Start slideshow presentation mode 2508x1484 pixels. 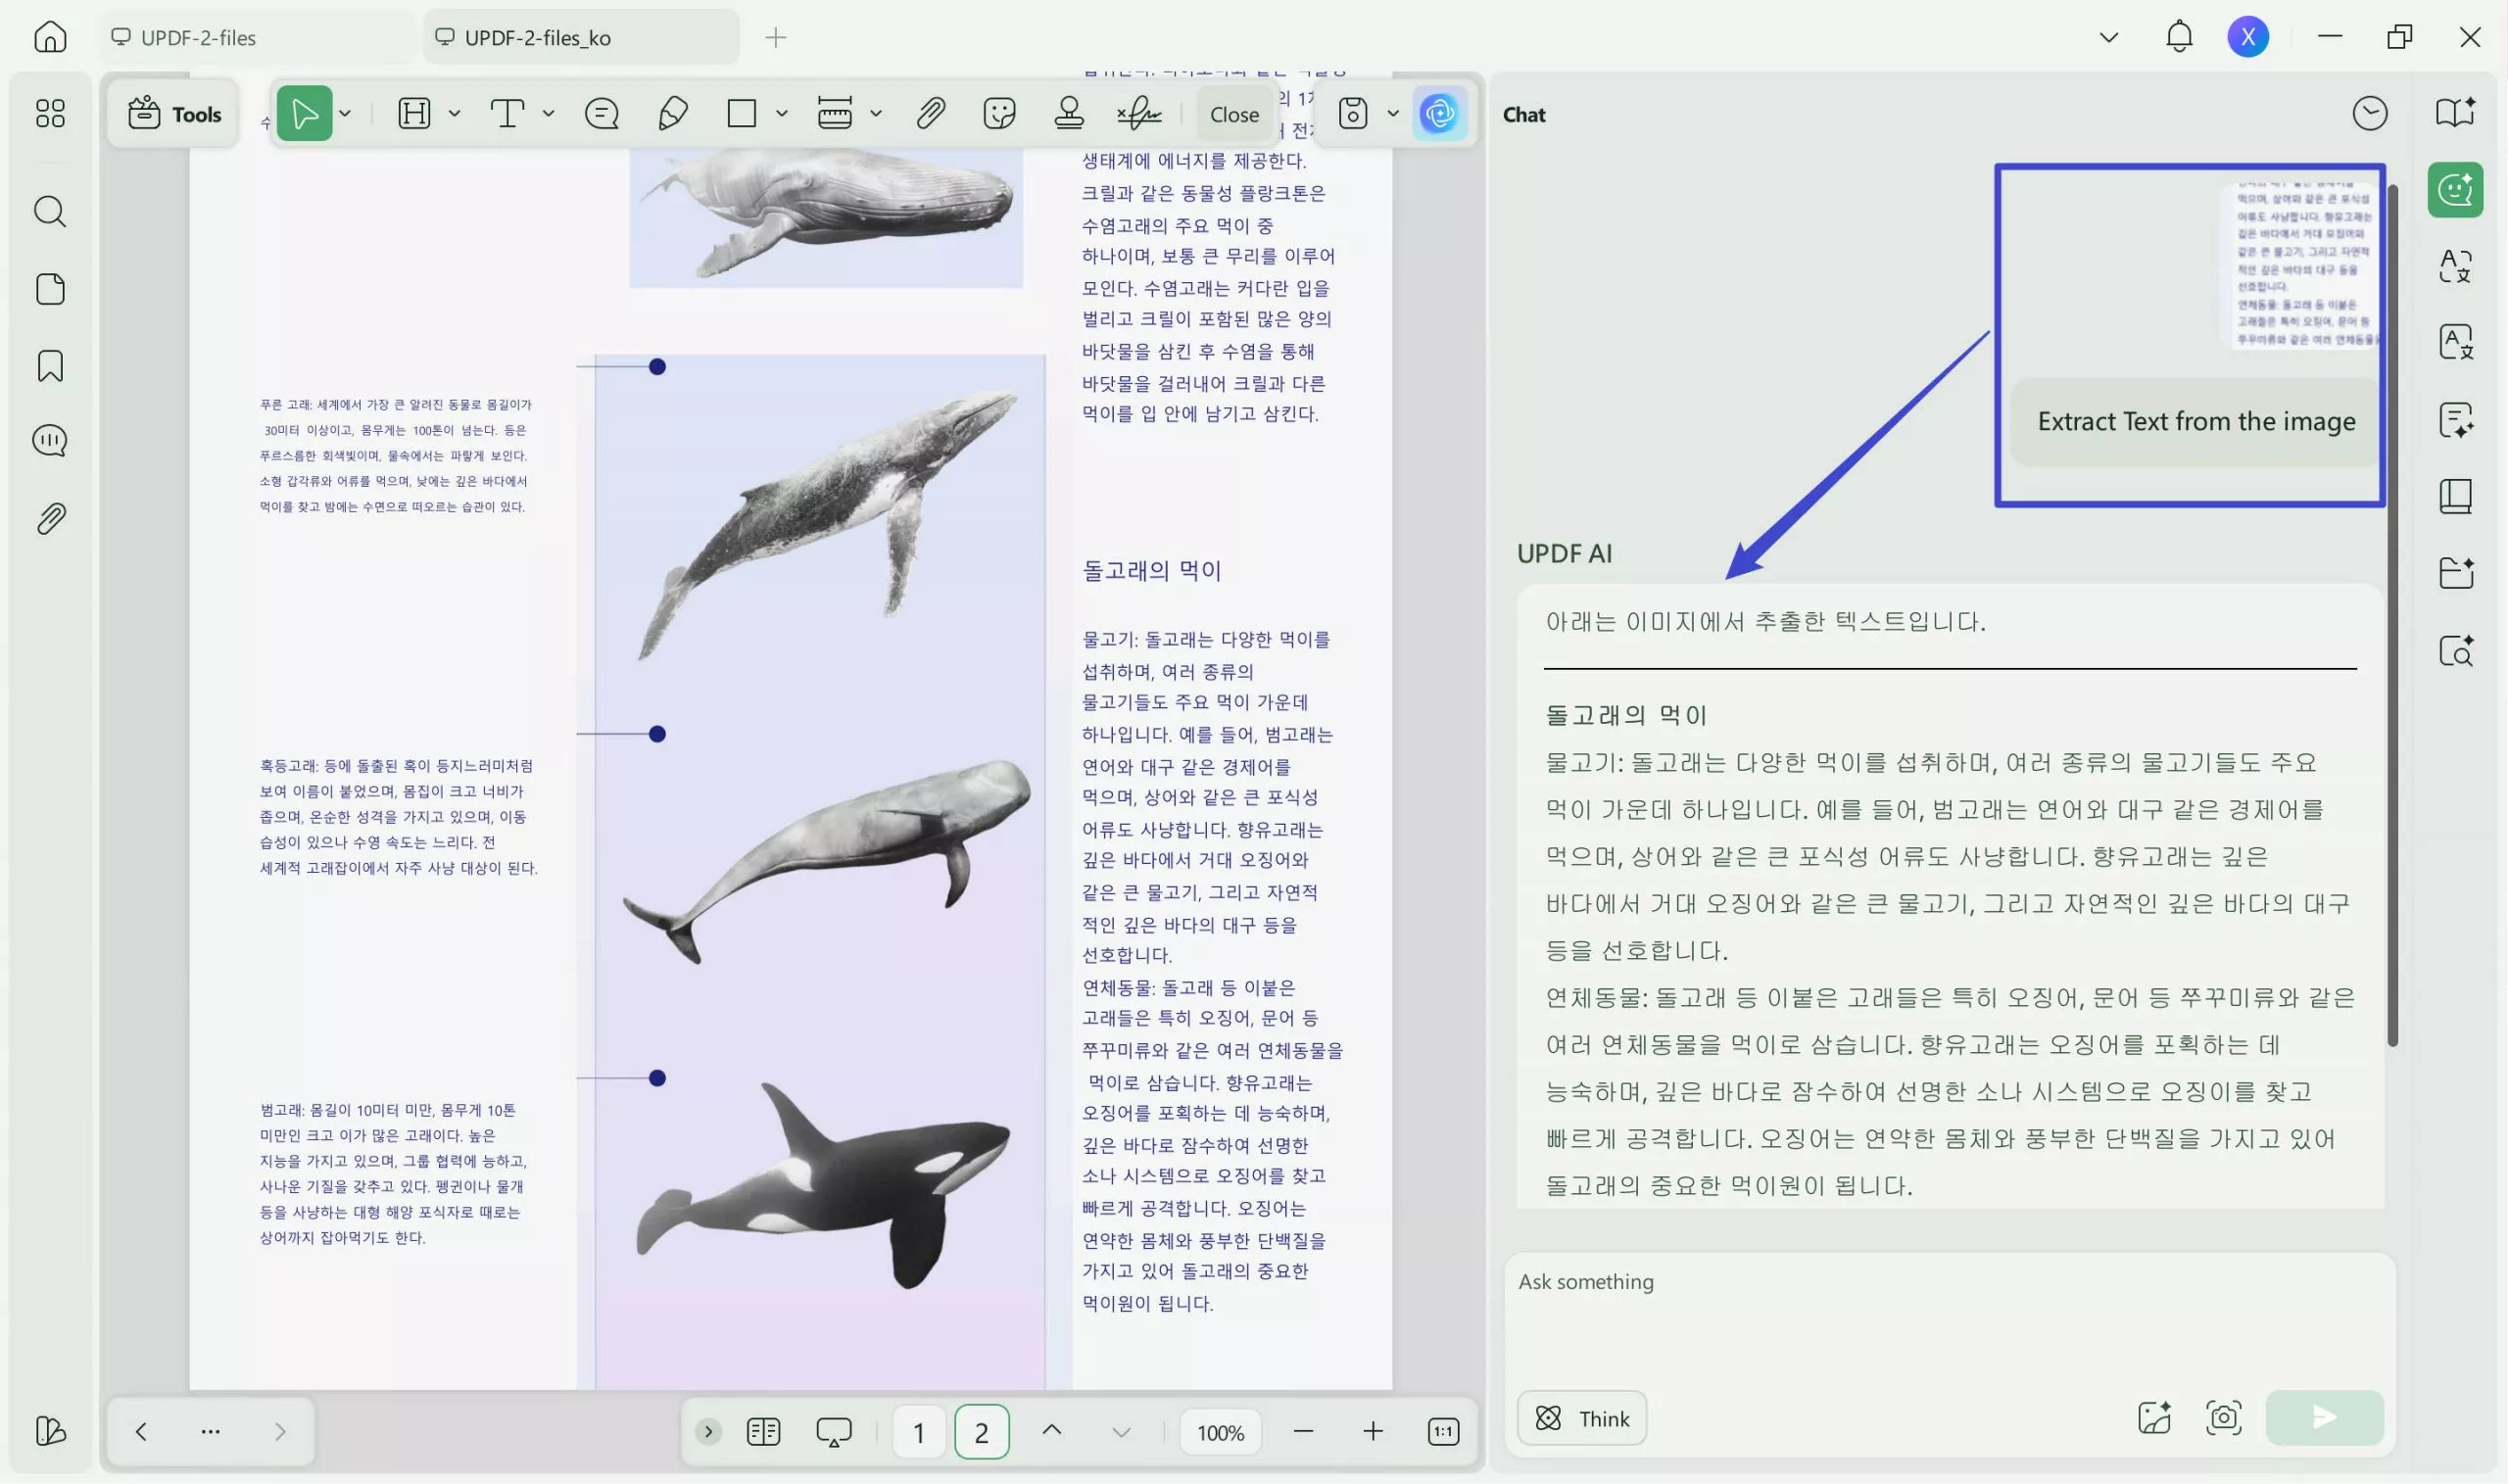point(833,1432)
